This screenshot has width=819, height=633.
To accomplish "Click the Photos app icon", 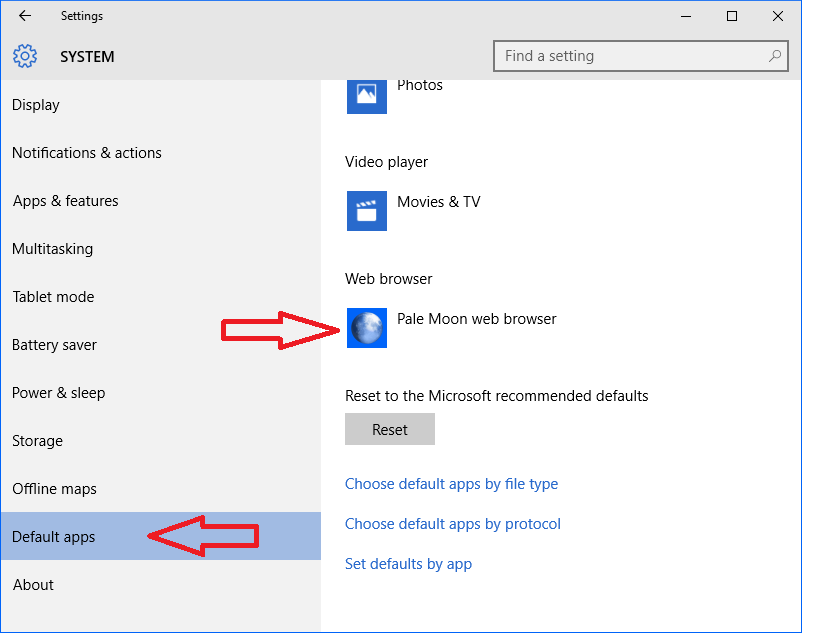I will point(367,96).
